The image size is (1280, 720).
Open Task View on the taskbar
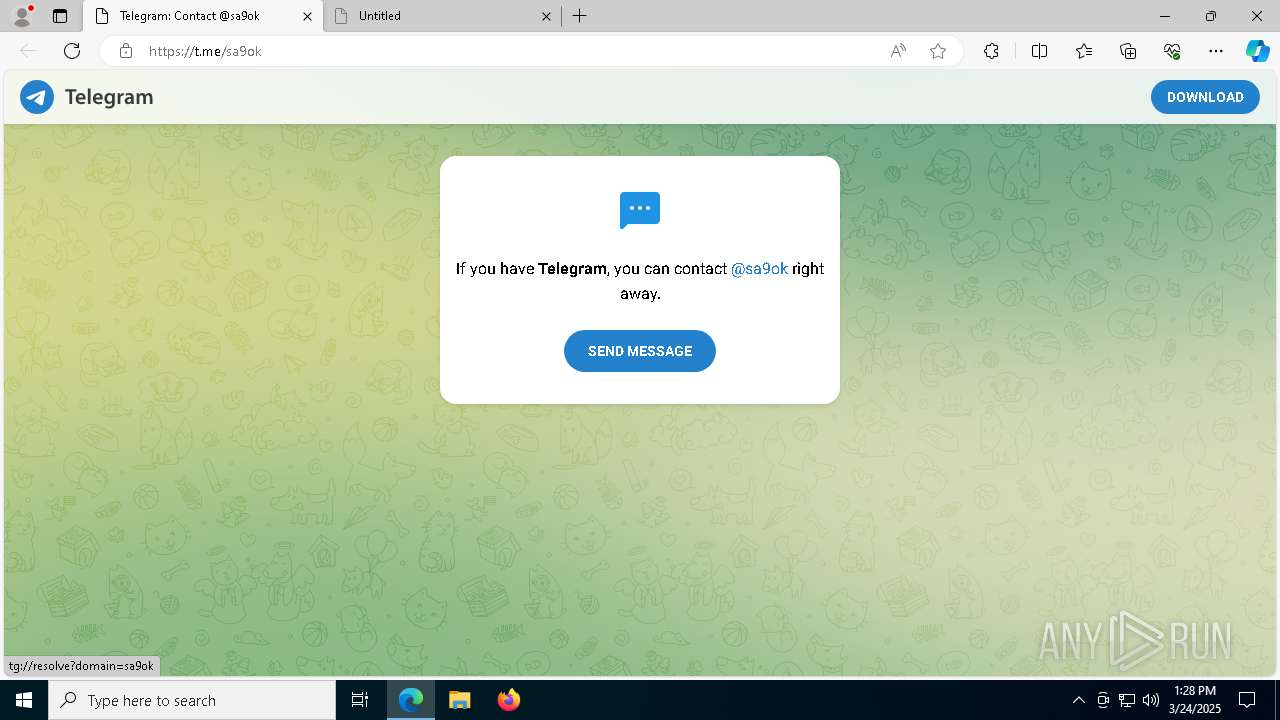coord(360,700)
